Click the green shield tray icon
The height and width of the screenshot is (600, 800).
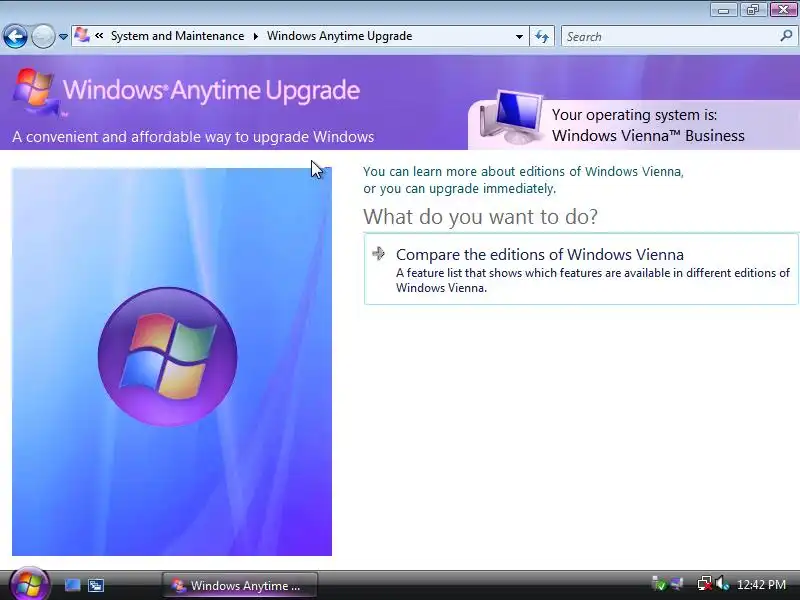pos(659,584)
